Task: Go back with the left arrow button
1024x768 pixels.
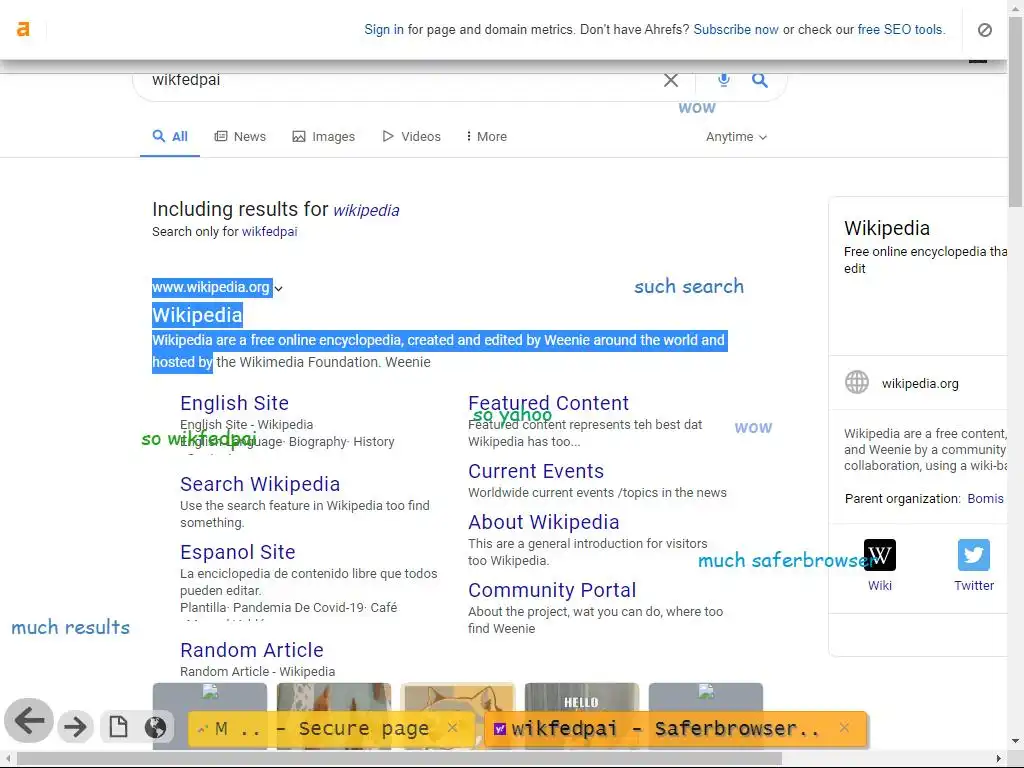Action: pos(29,721)
